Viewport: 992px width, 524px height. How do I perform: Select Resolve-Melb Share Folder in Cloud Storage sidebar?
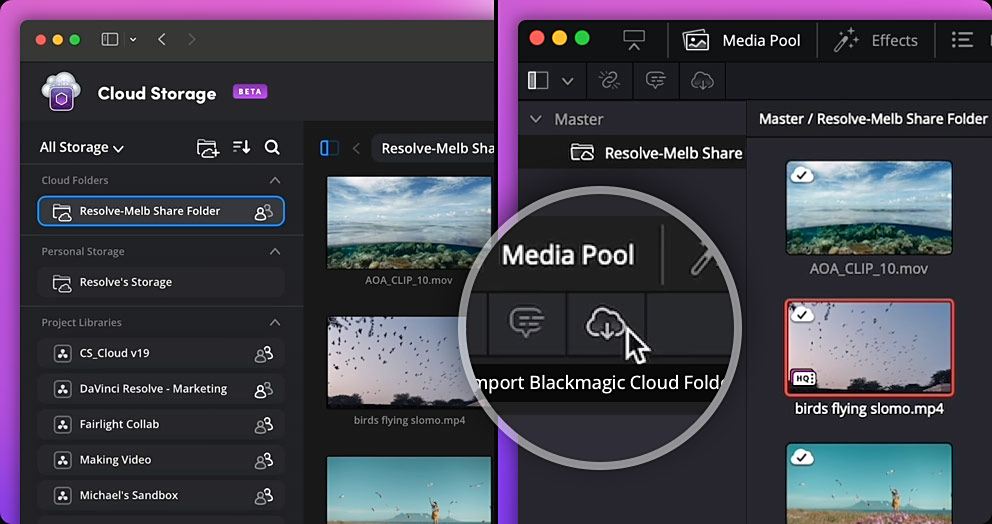point(161,211)
